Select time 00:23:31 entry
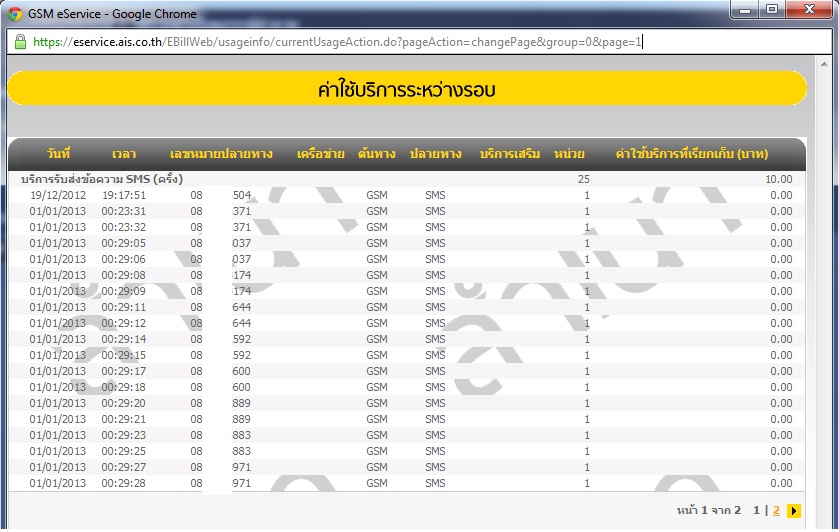839x532 pixels. (124, 211)
